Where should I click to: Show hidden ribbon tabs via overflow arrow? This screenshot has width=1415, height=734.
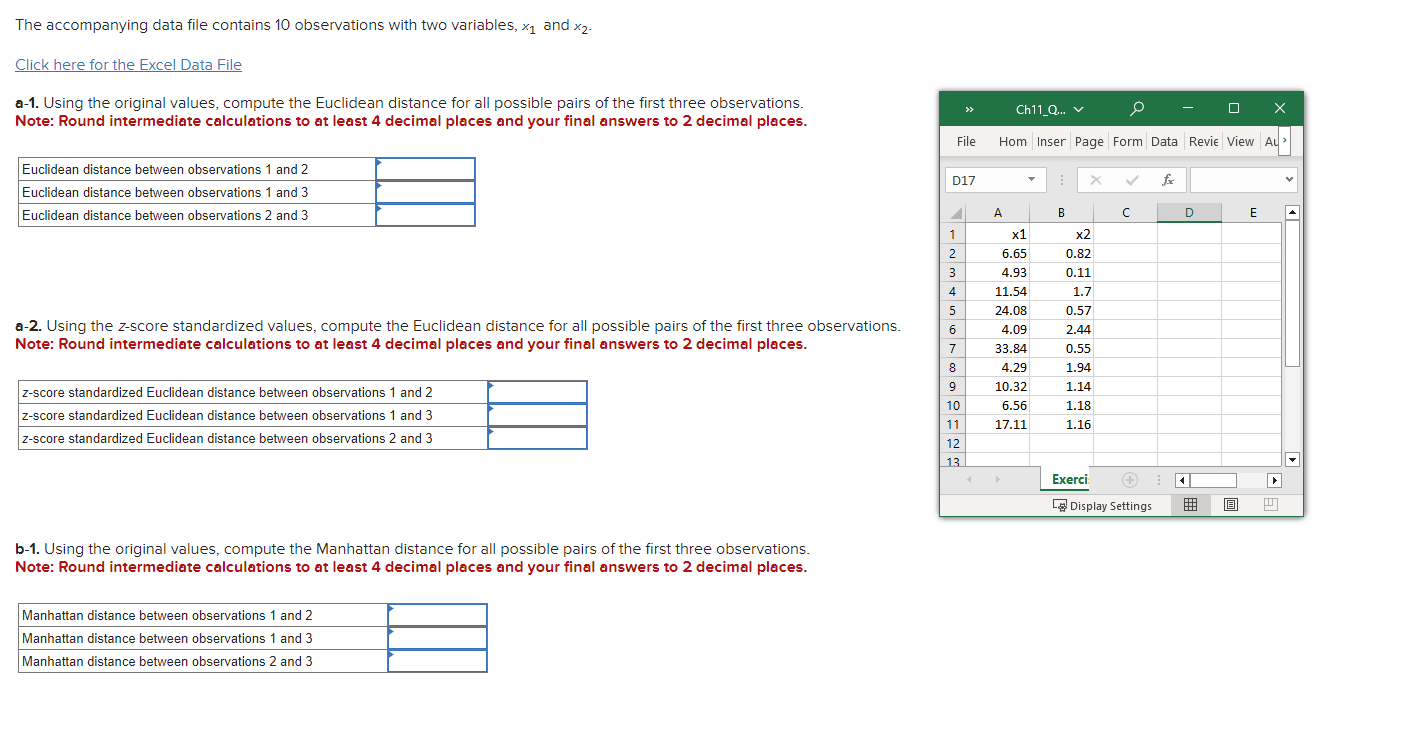pos(1283,141)
